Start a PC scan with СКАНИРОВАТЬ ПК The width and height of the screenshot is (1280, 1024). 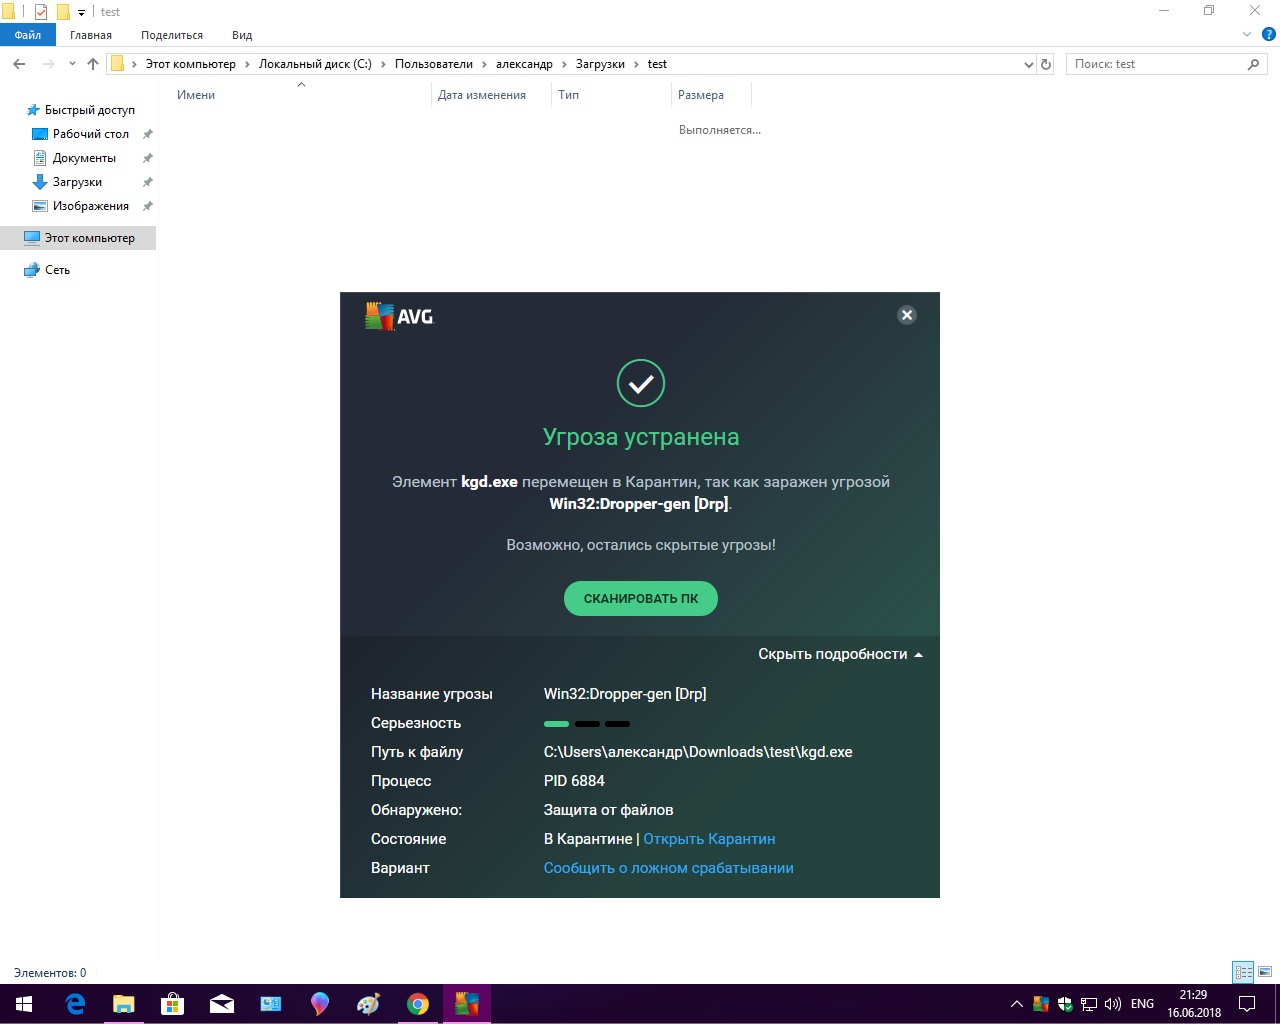[x=641, y=599]
